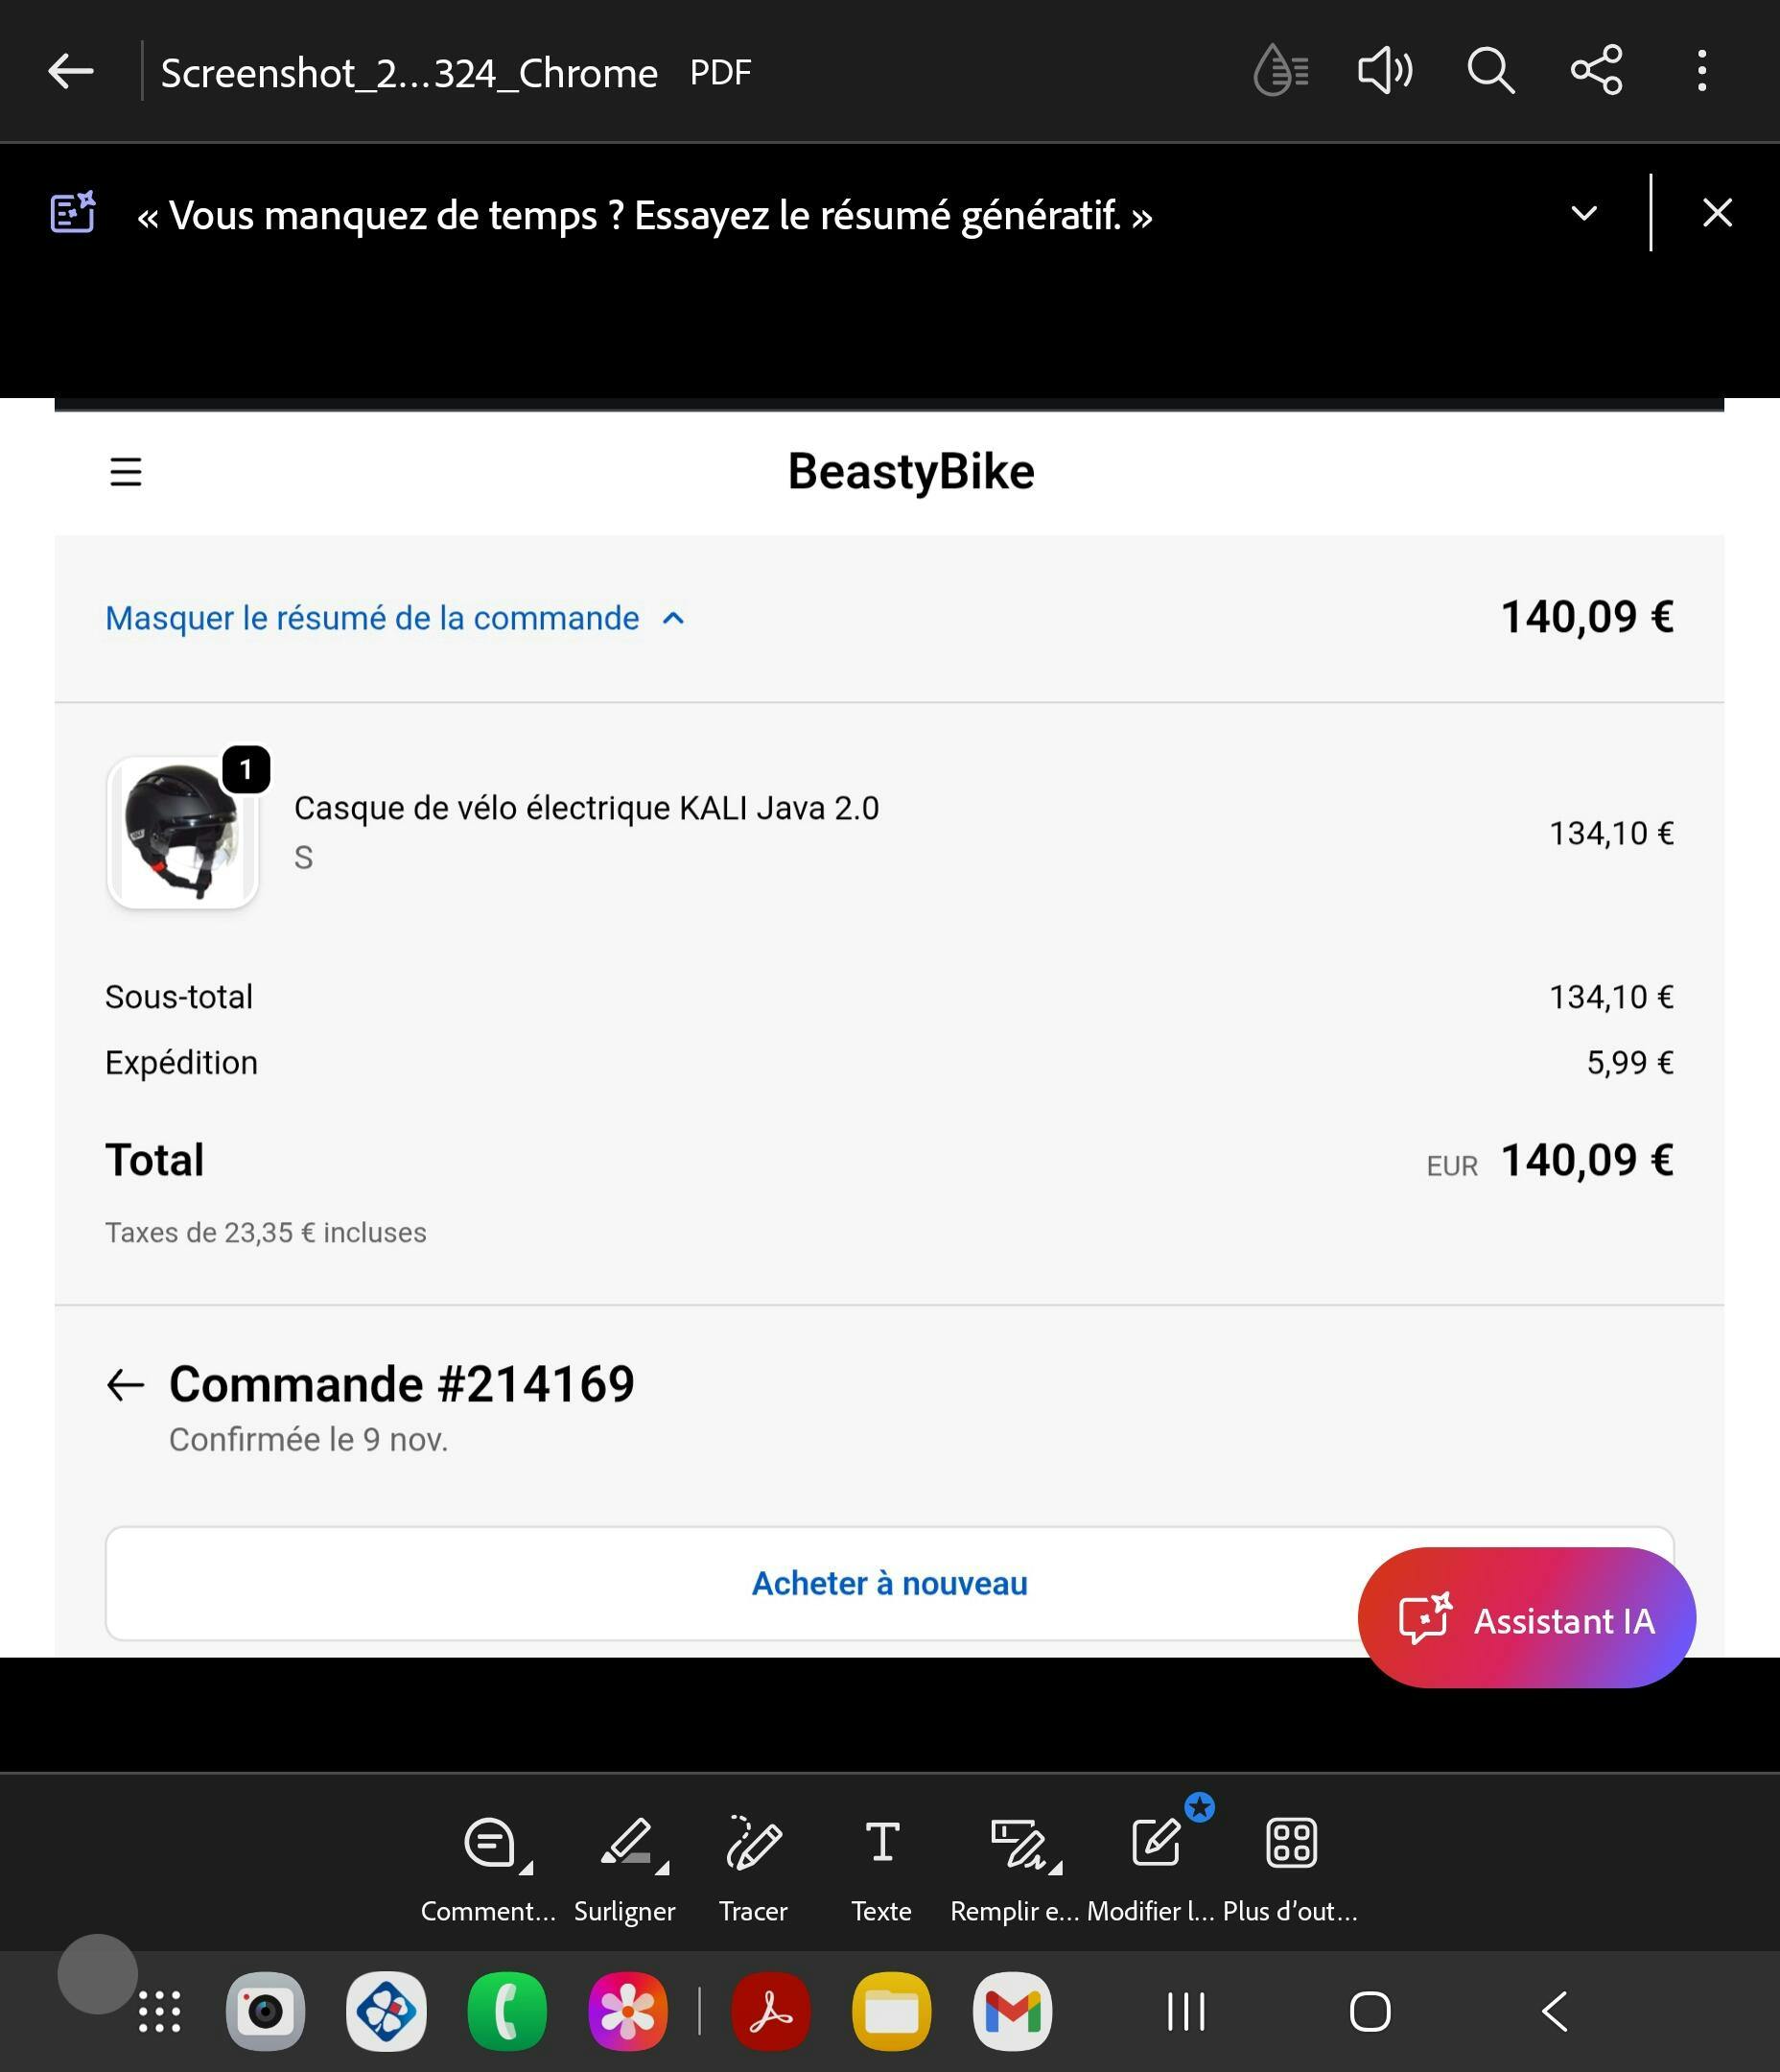The height and width of the screenshot is (2072, 1780).
Task: Open Plus d'outils grid icon
Action: click(1291, 1845)
